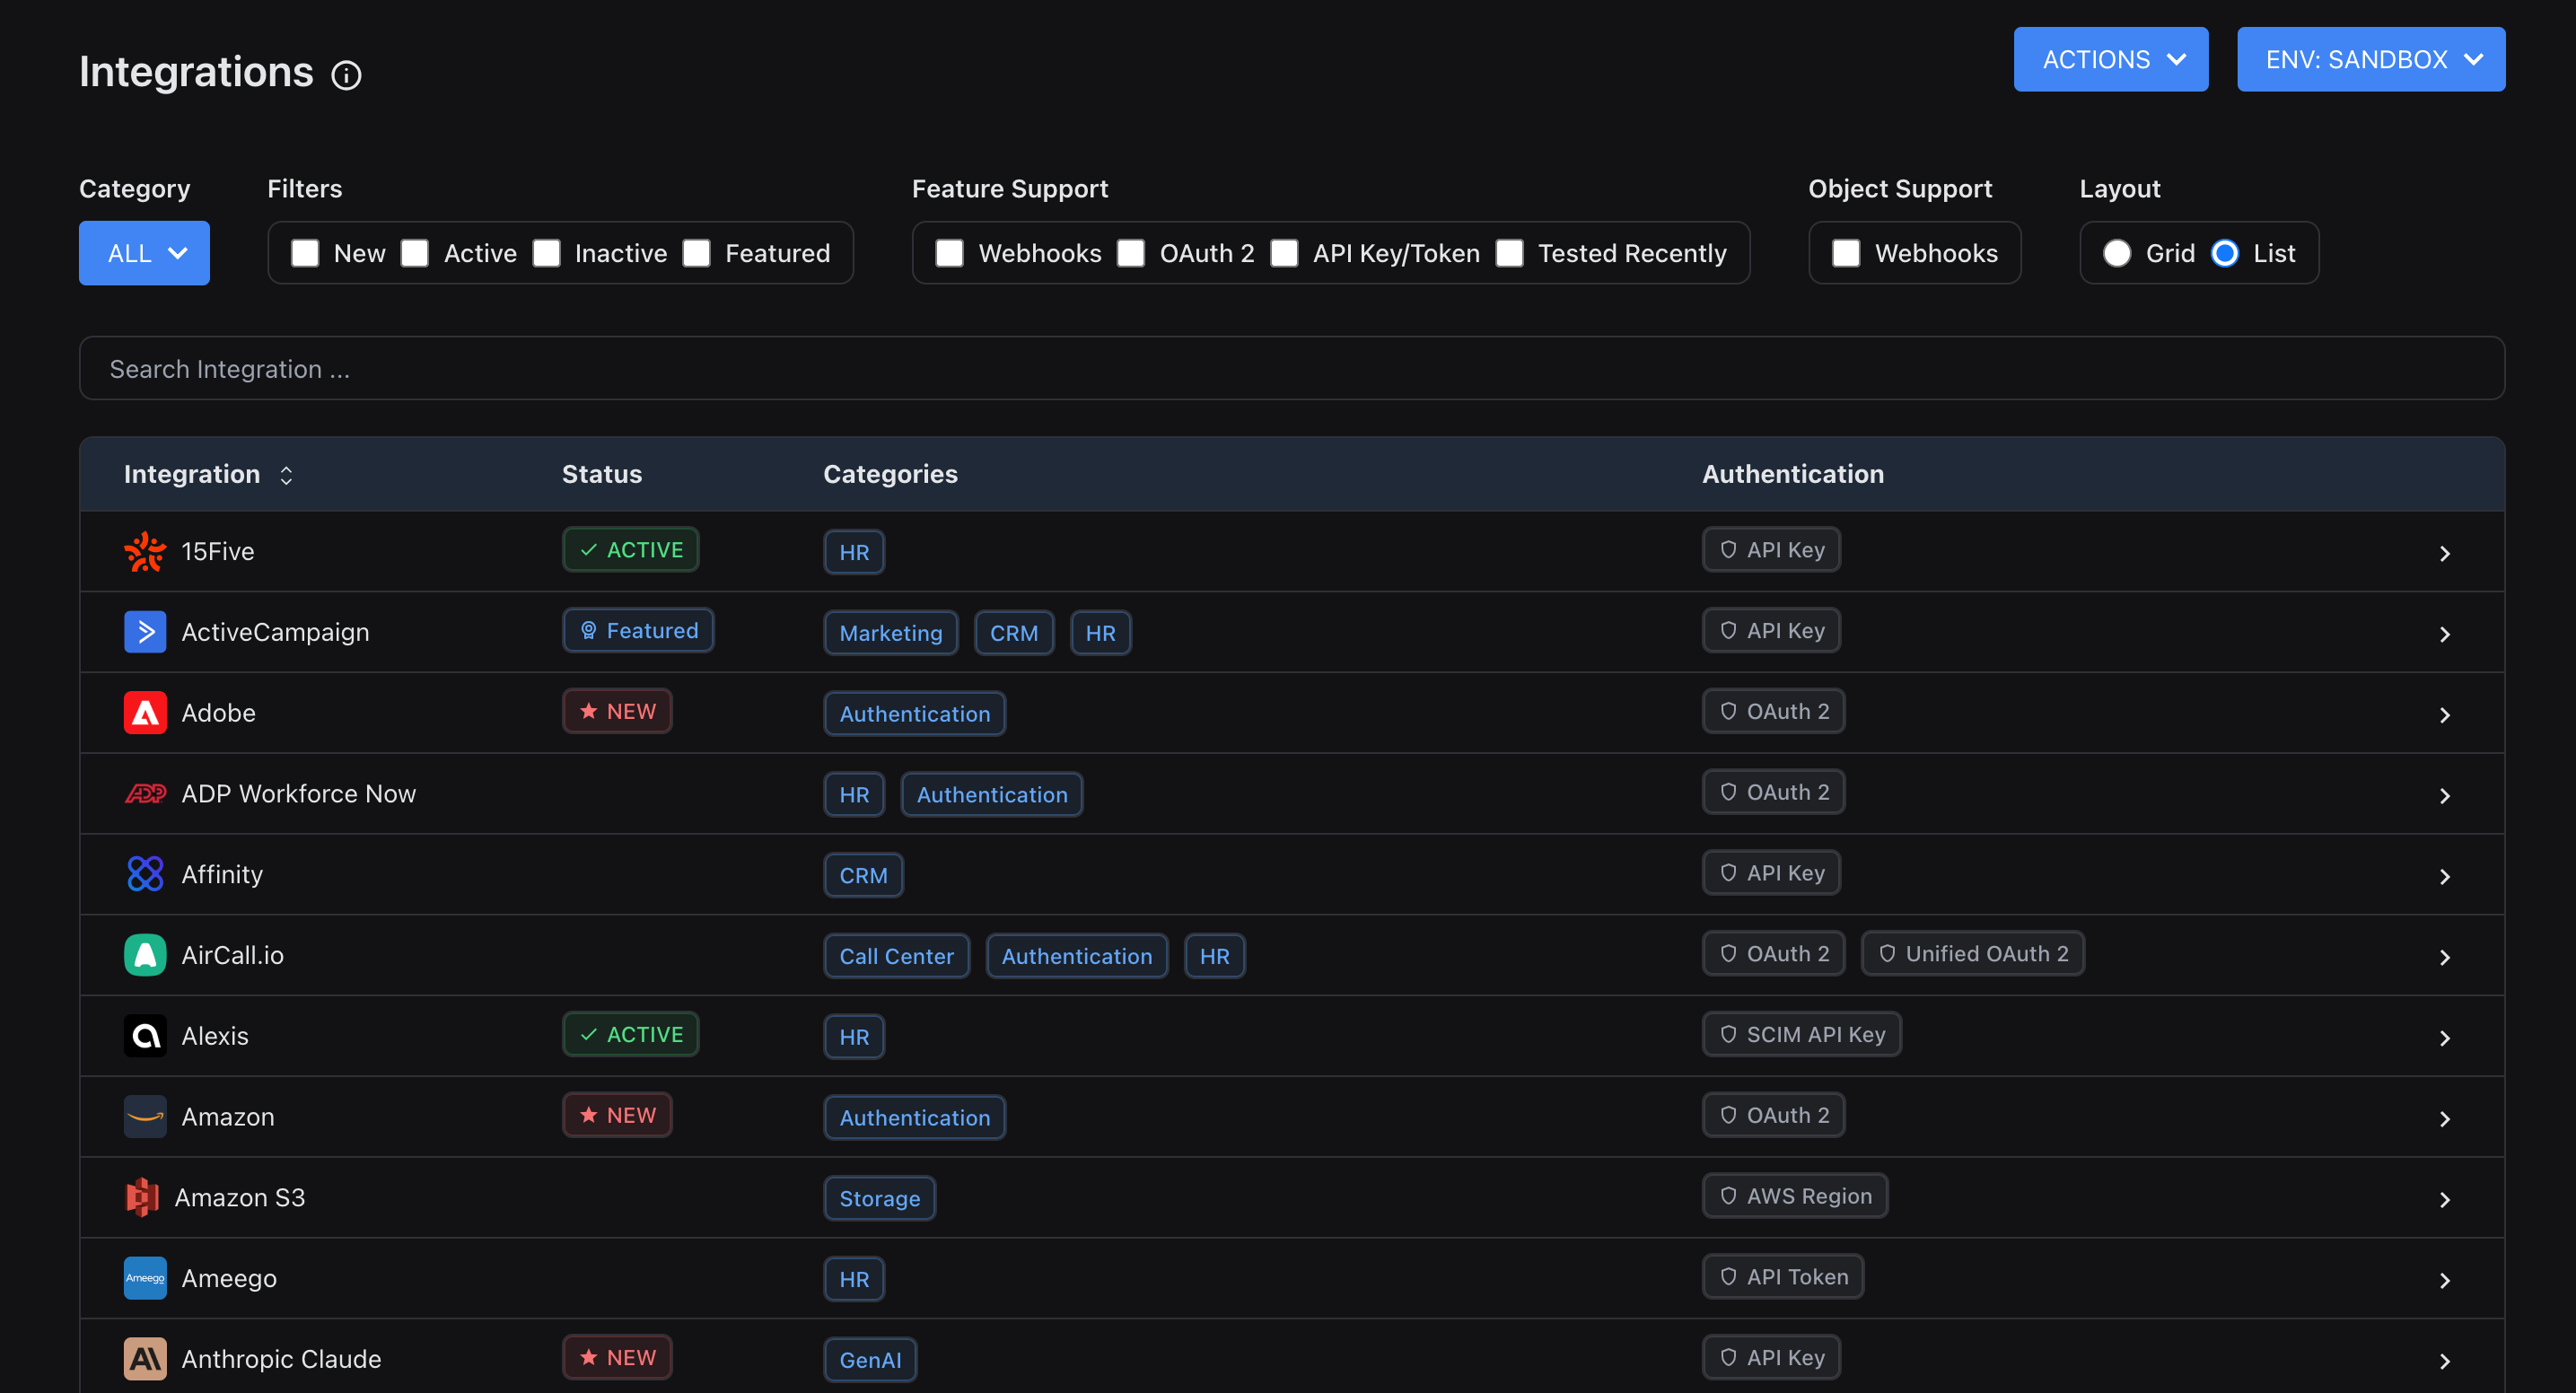The image size is (2576, 1393).
Task: Click the Unified OAuth 2 badge
Action: pos(1972,954)
